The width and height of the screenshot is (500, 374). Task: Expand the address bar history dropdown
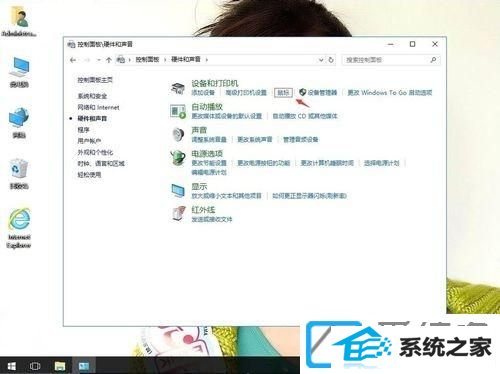point(321,60)
